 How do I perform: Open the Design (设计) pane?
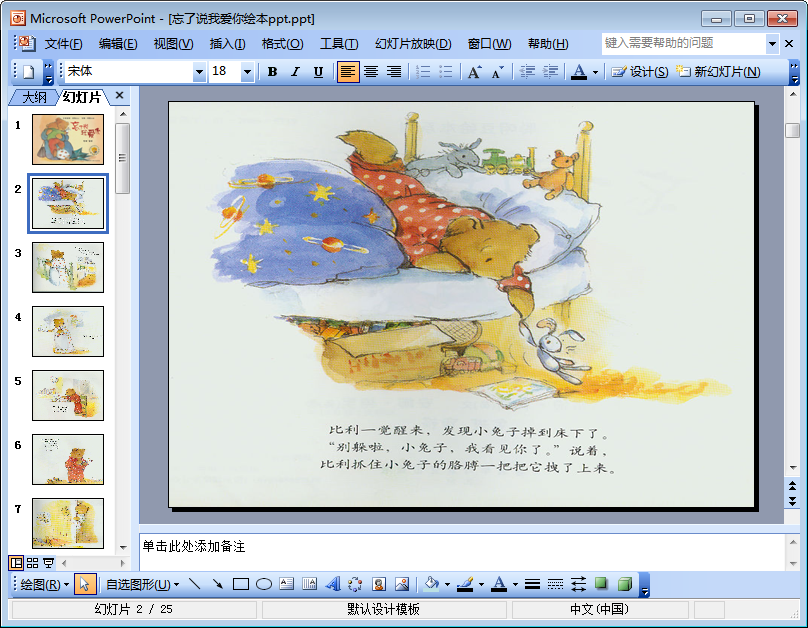click(x=639, y=72)
